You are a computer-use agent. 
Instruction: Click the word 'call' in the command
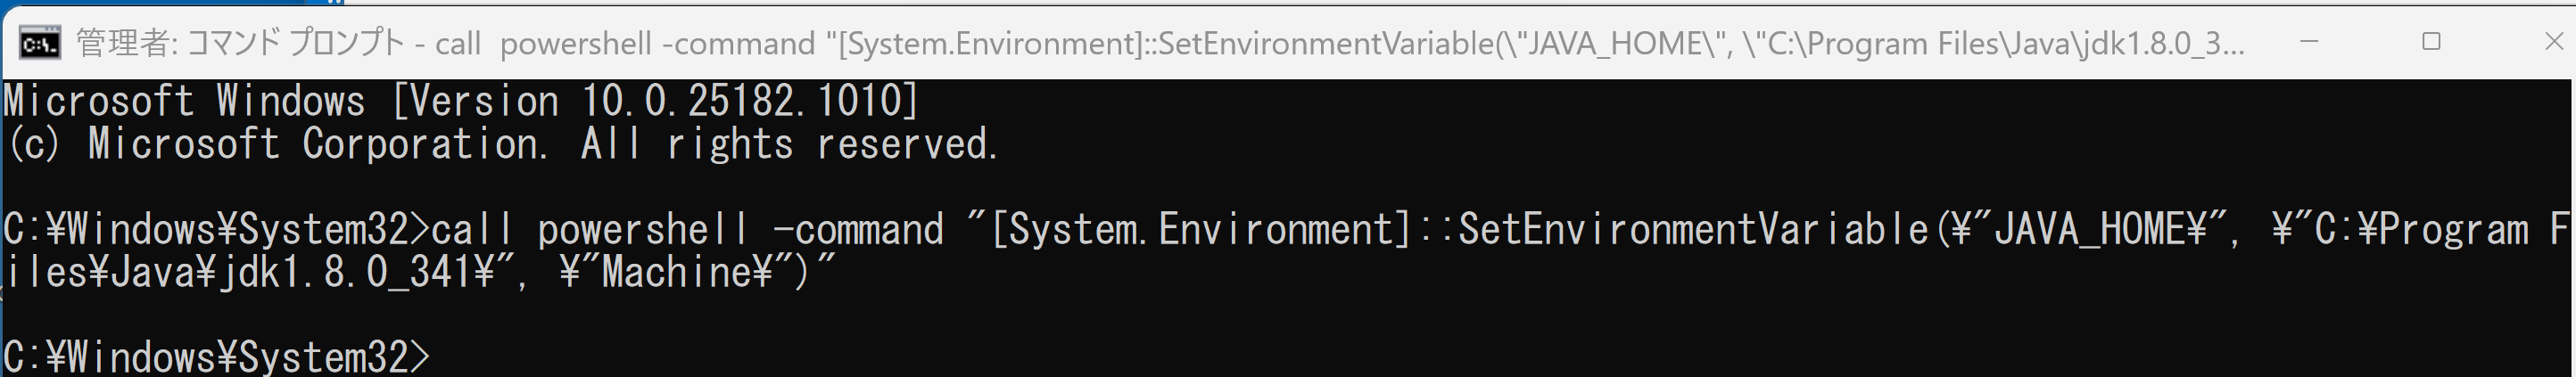tap(472, 230)
